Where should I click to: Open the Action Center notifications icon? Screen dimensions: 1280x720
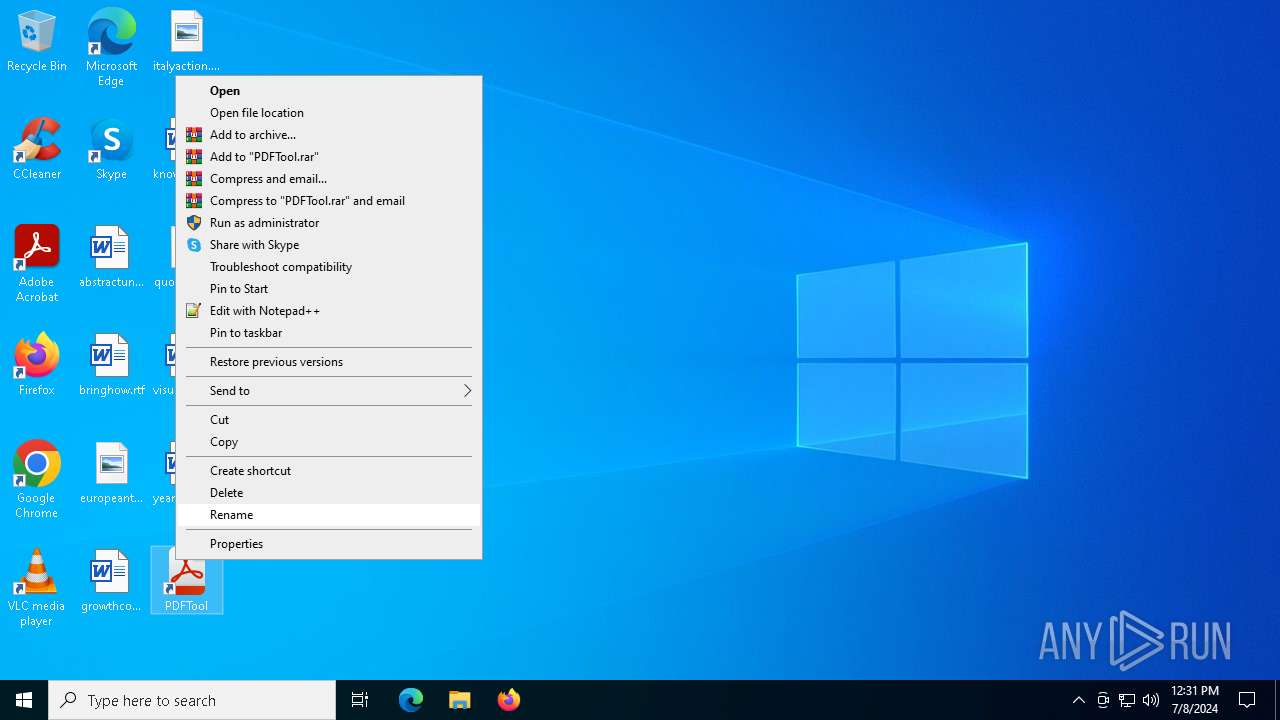(x=1247, y=700)
